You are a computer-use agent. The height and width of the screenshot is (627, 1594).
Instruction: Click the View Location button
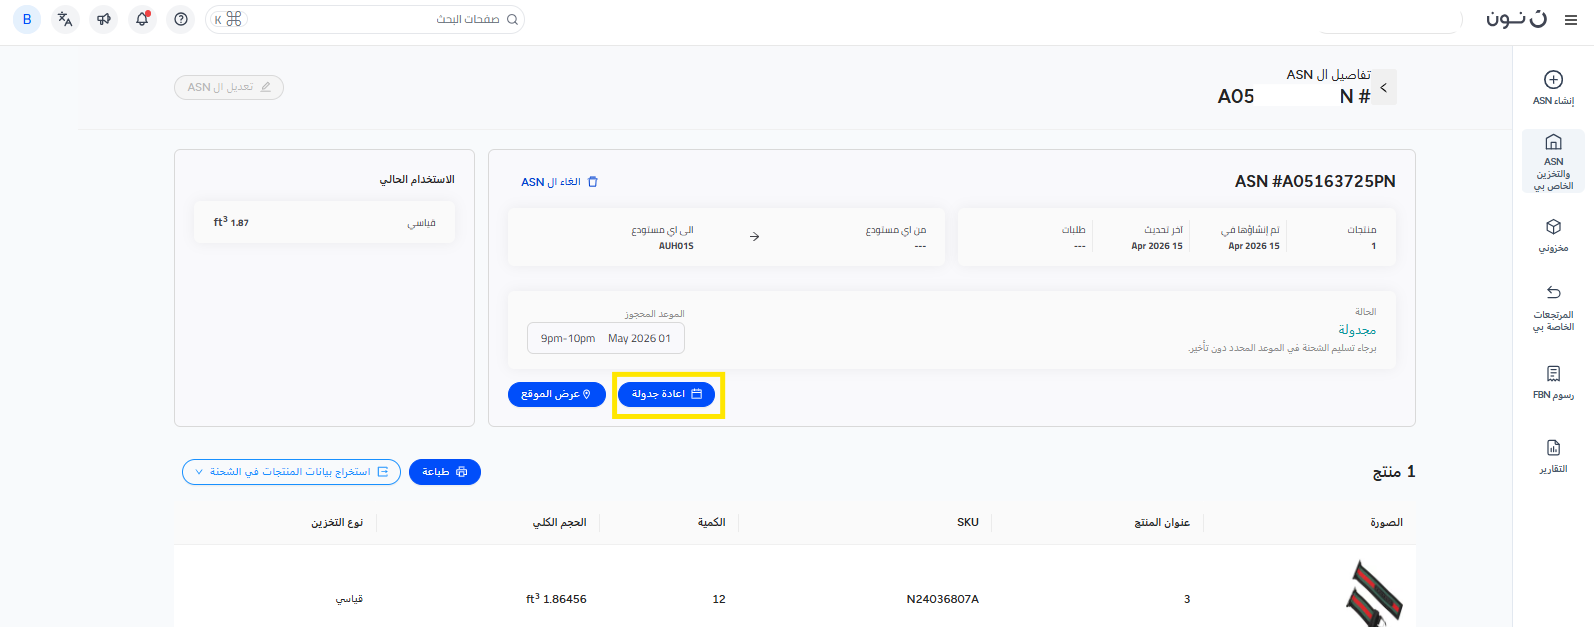[x=556, y=394]
